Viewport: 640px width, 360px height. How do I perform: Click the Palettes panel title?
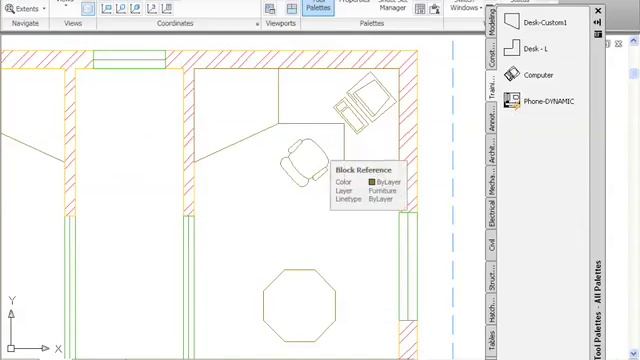point(371,23)
